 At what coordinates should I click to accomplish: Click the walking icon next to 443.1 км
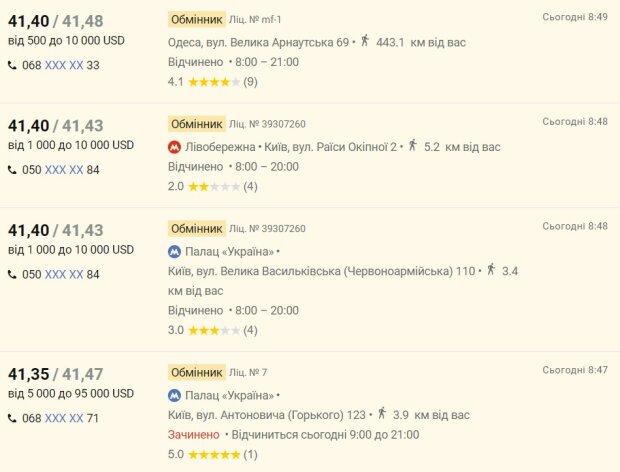pyautogui.click(x=365, y=40)
